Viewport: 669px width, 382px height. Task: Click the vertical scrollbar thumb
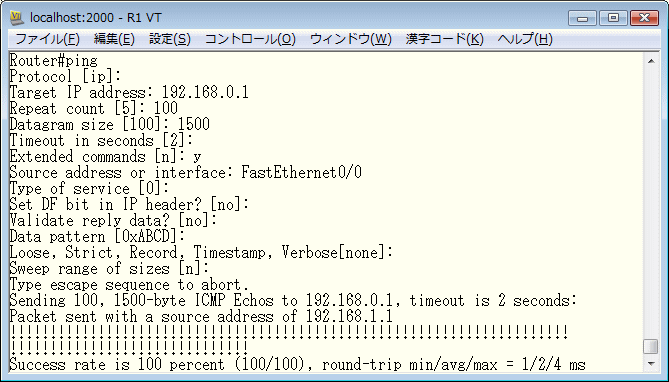tap(651, 347)
